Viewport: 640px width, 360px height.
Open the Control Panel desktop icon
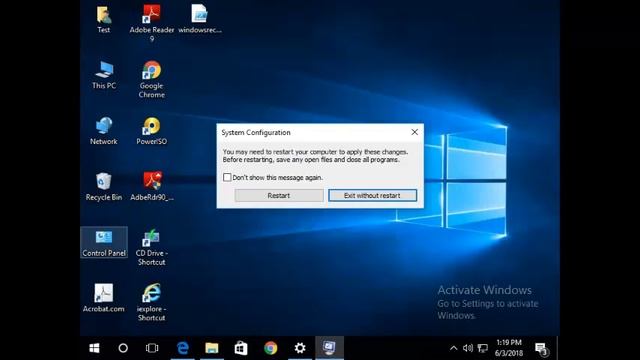click(x=104, y=242)
